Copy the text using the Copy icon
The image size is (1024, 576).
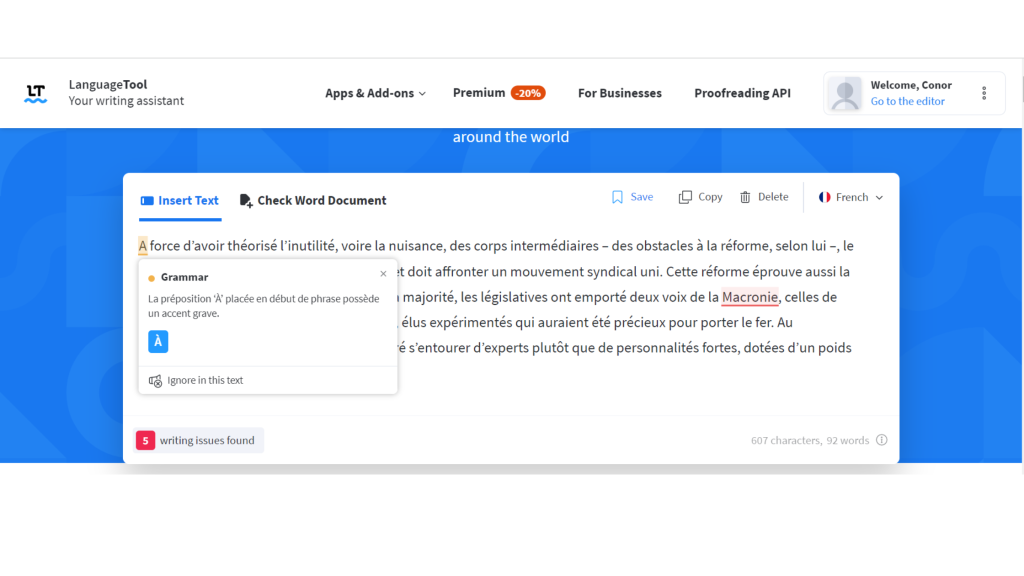point(685,196)
